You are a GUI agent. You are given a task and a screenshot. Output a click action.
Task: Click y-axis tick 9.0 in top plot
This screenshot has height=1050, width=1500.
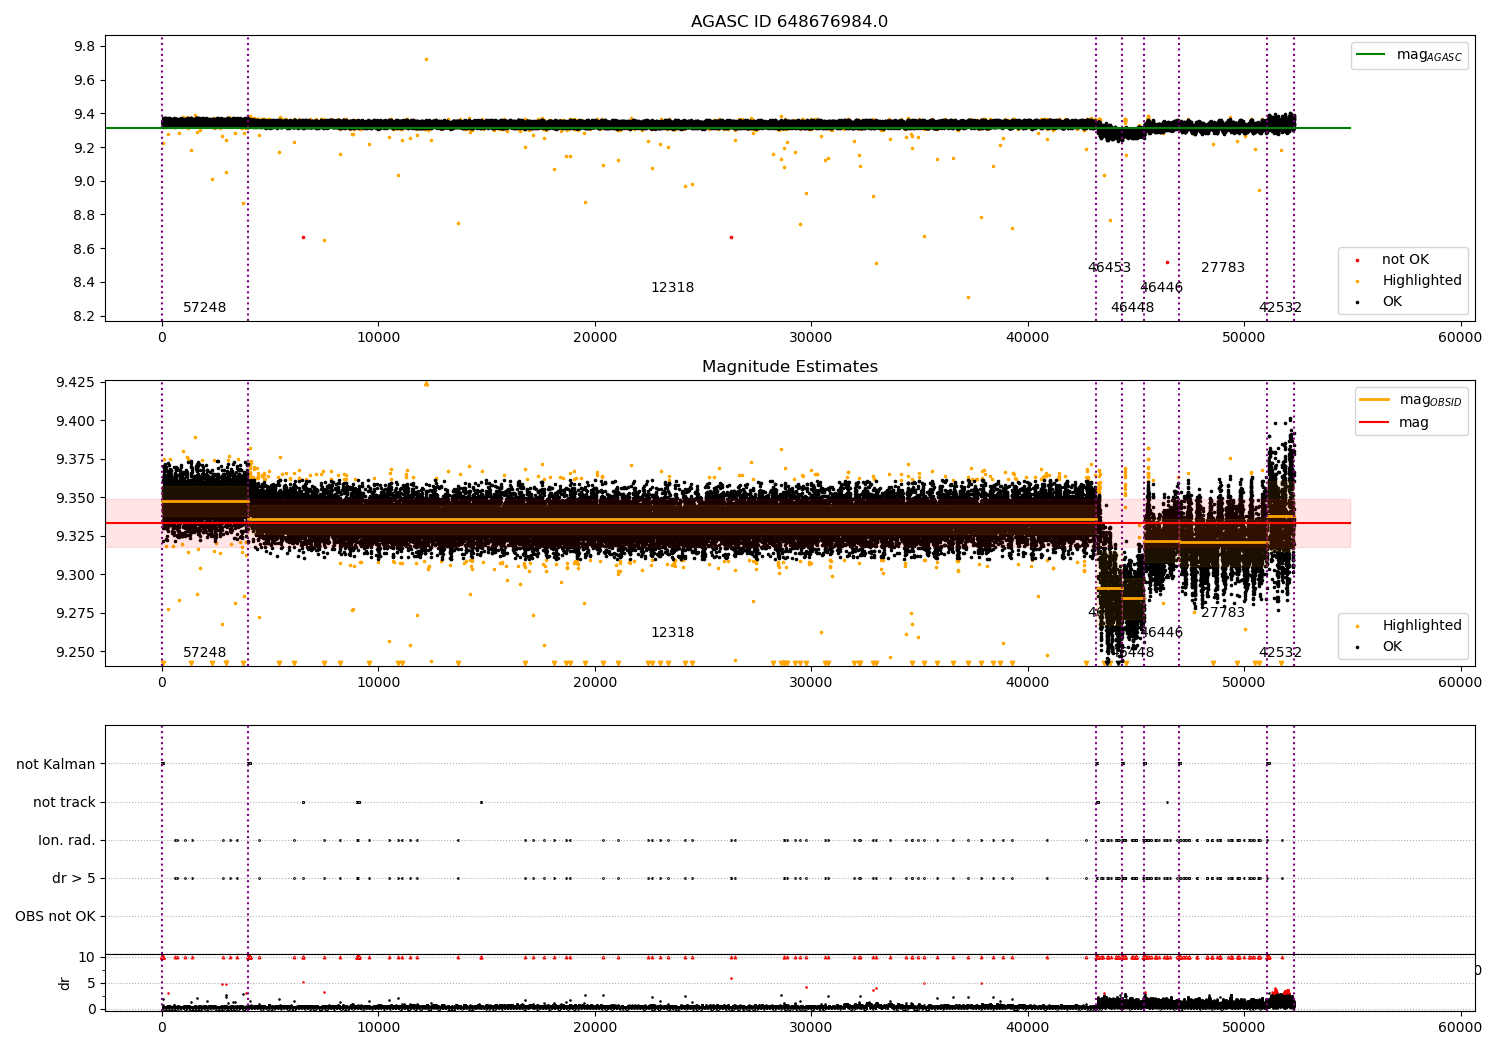85,182
